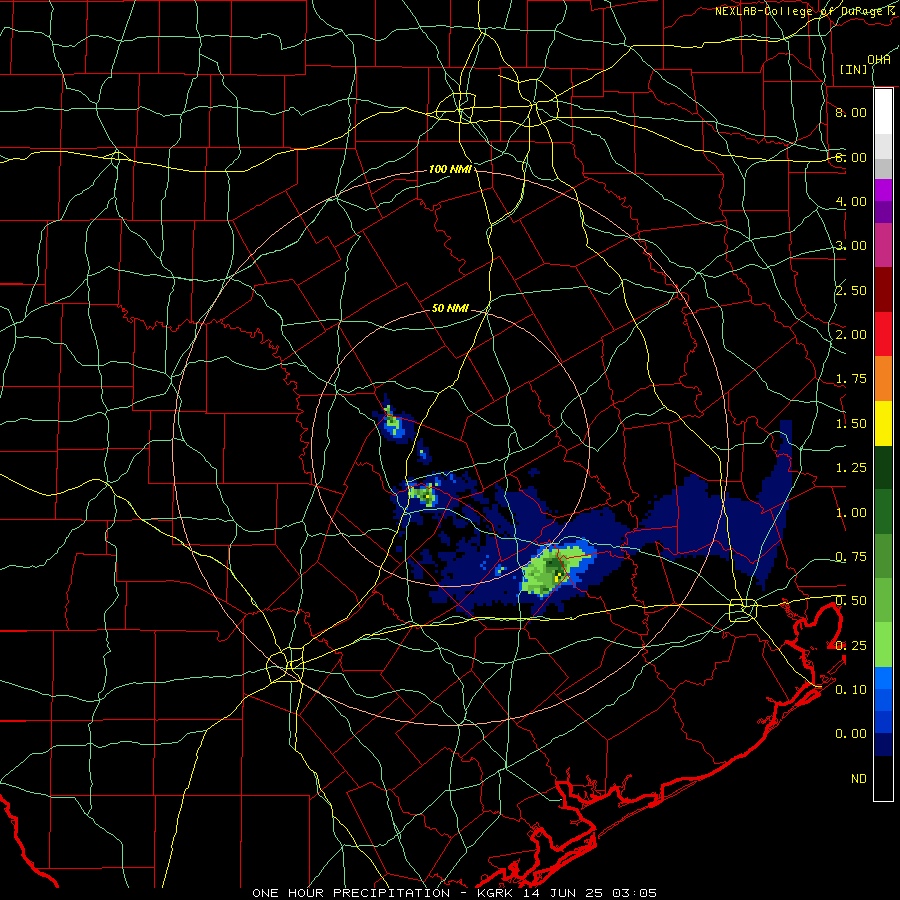This screenshot has width=900, height=900.
Task: Click the 'ND' no-data legend label
Action: point(859,779)
